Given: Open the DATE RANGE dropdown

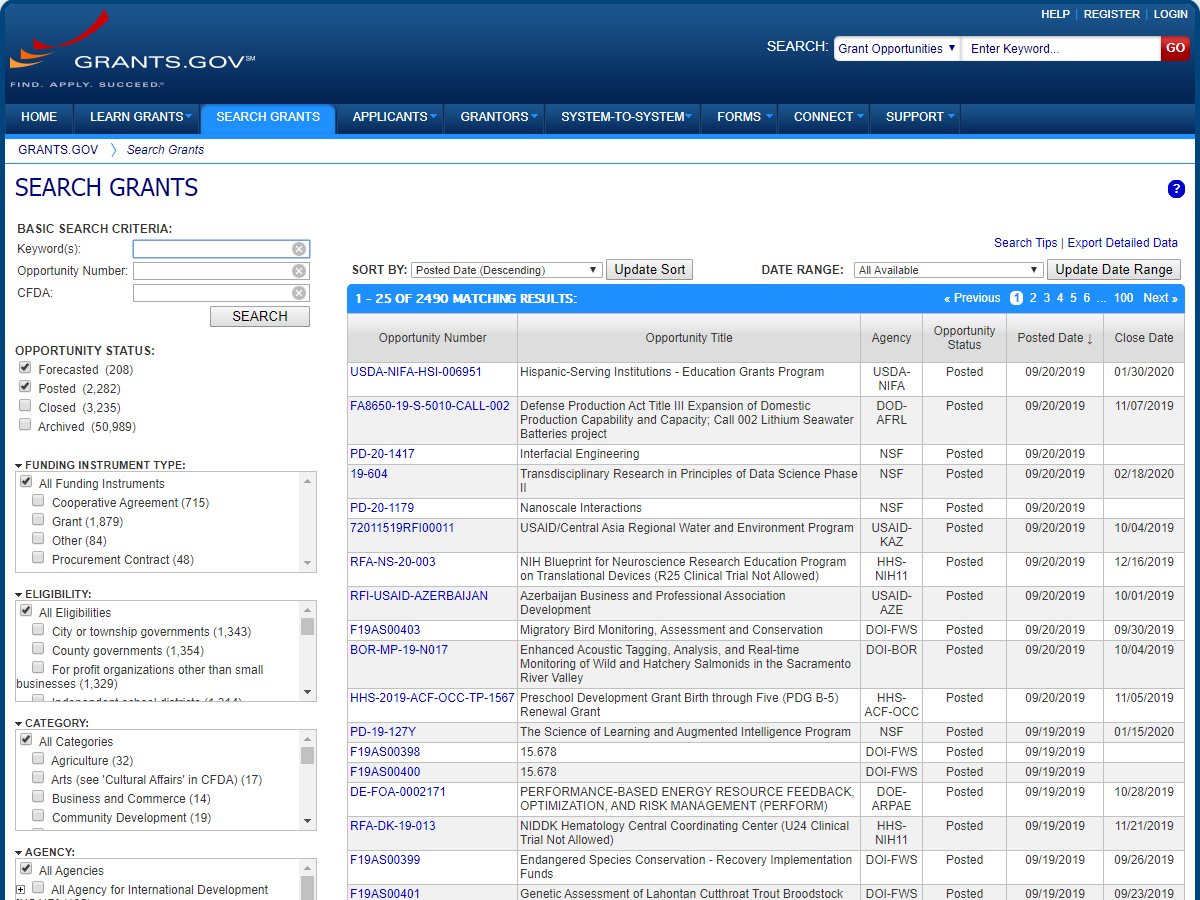Looking at the screenshot, I should (946, 269).
